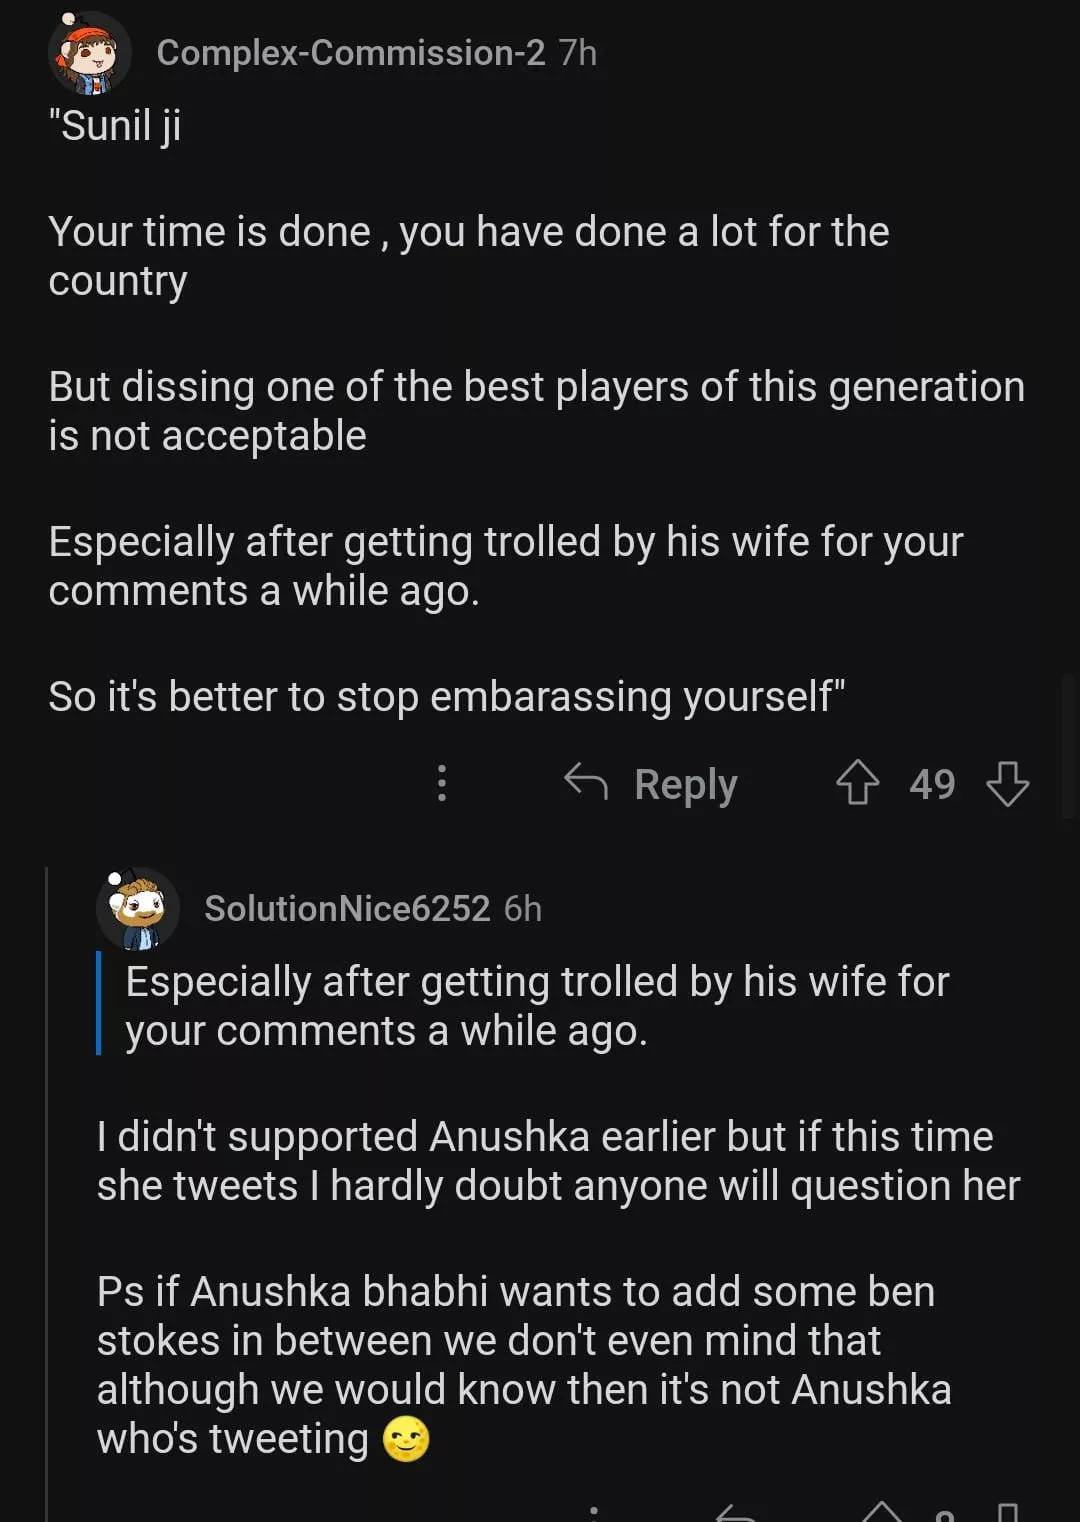
Task: Visit the Complex-Commission-2 user profile
Action: [x=351, y=53]
